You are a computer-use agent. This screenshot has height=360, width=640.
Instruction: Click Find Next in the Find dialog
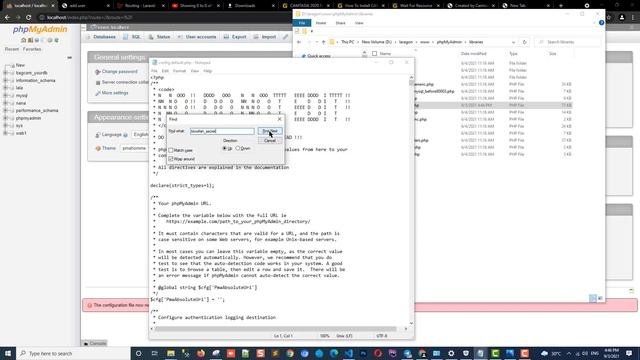point(270,131)
